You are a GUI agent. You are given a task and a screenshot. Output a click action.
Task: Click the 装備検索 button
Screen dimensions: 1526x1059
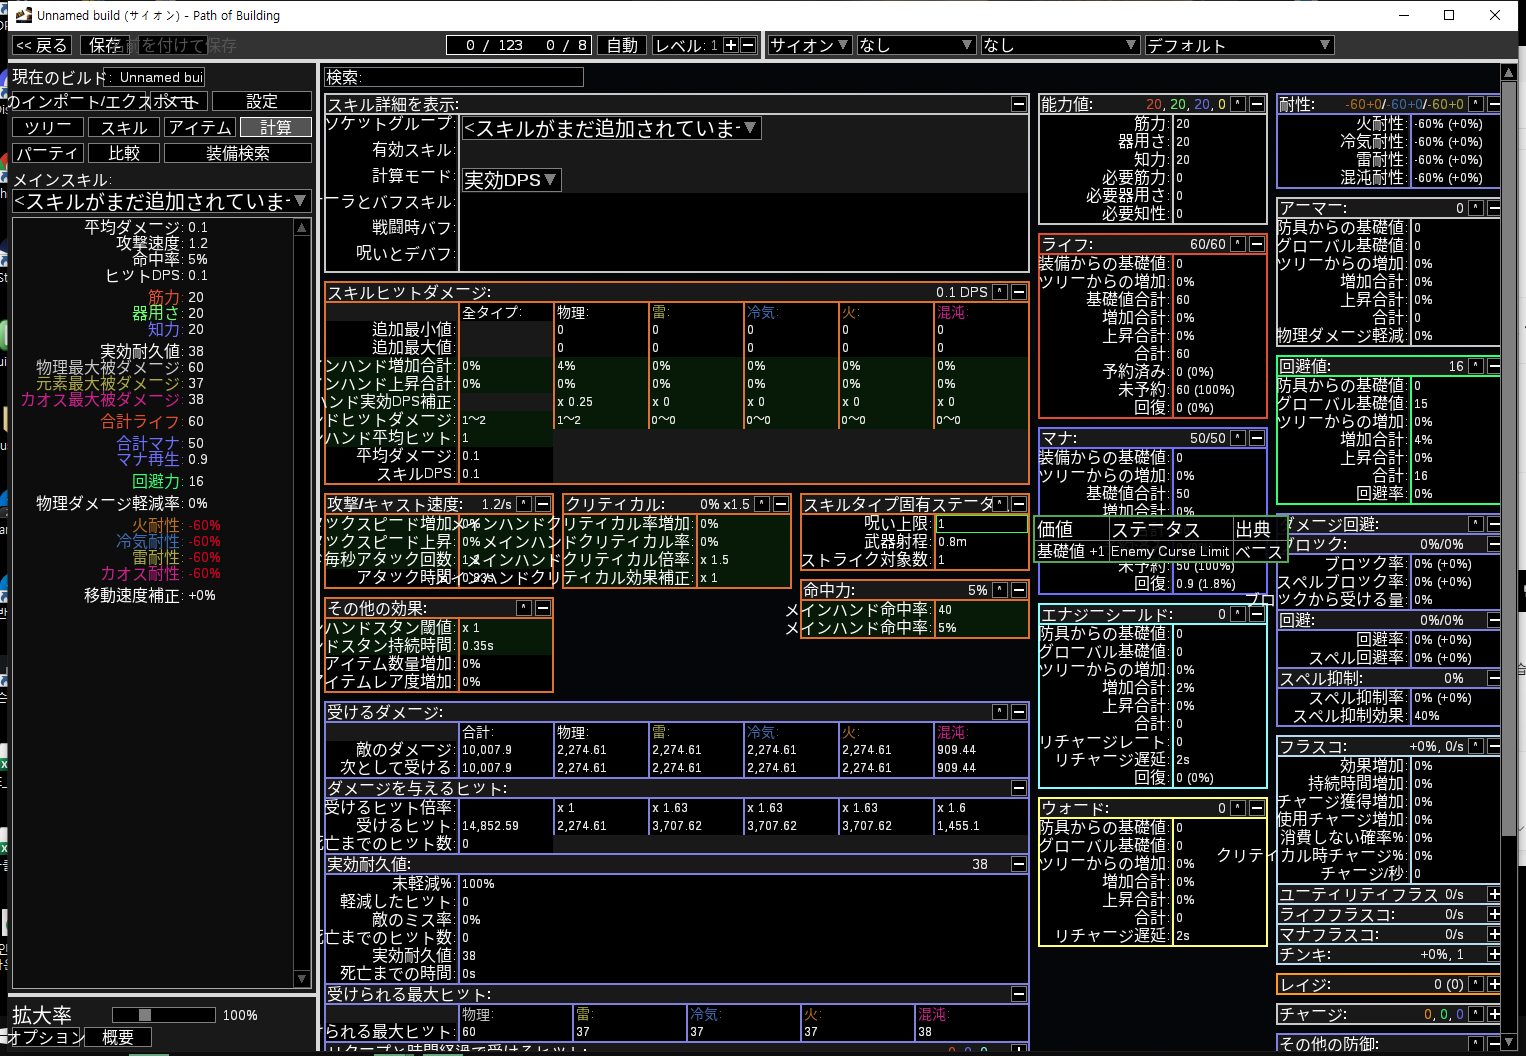pos(238,153)
